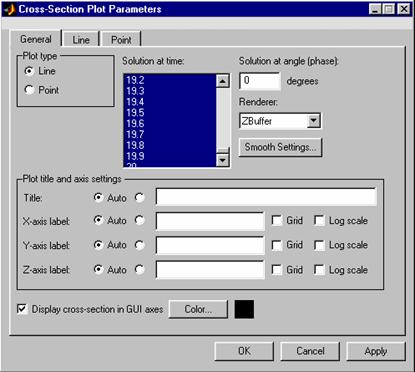Open Smooth Settings dialog
Screen dimensions: 415x372
click(x=280, y=147)
